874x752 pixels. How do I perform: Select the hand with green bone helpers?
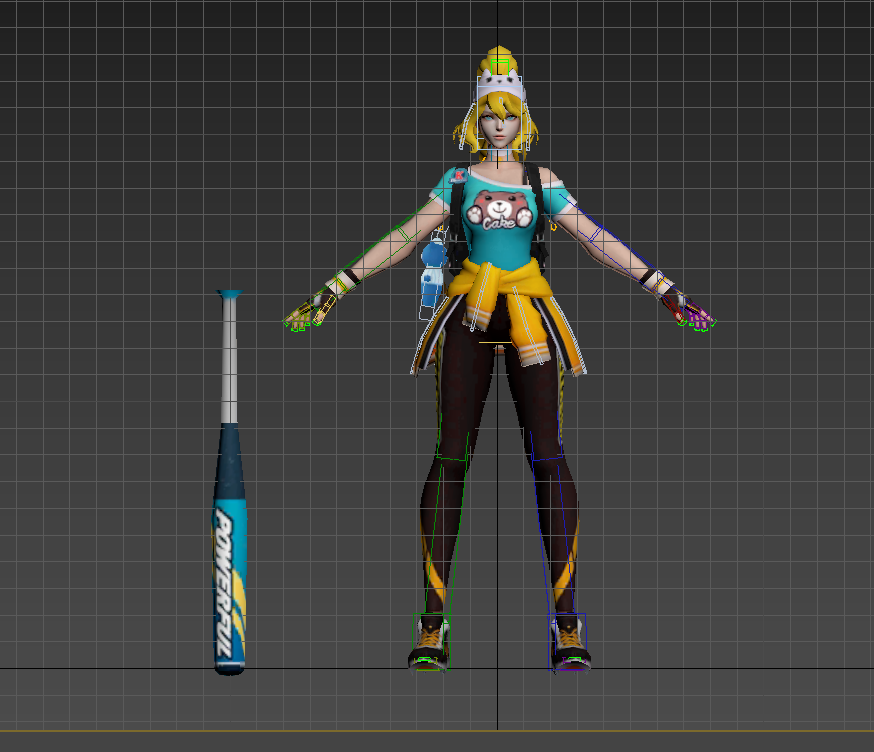[301, 318]
